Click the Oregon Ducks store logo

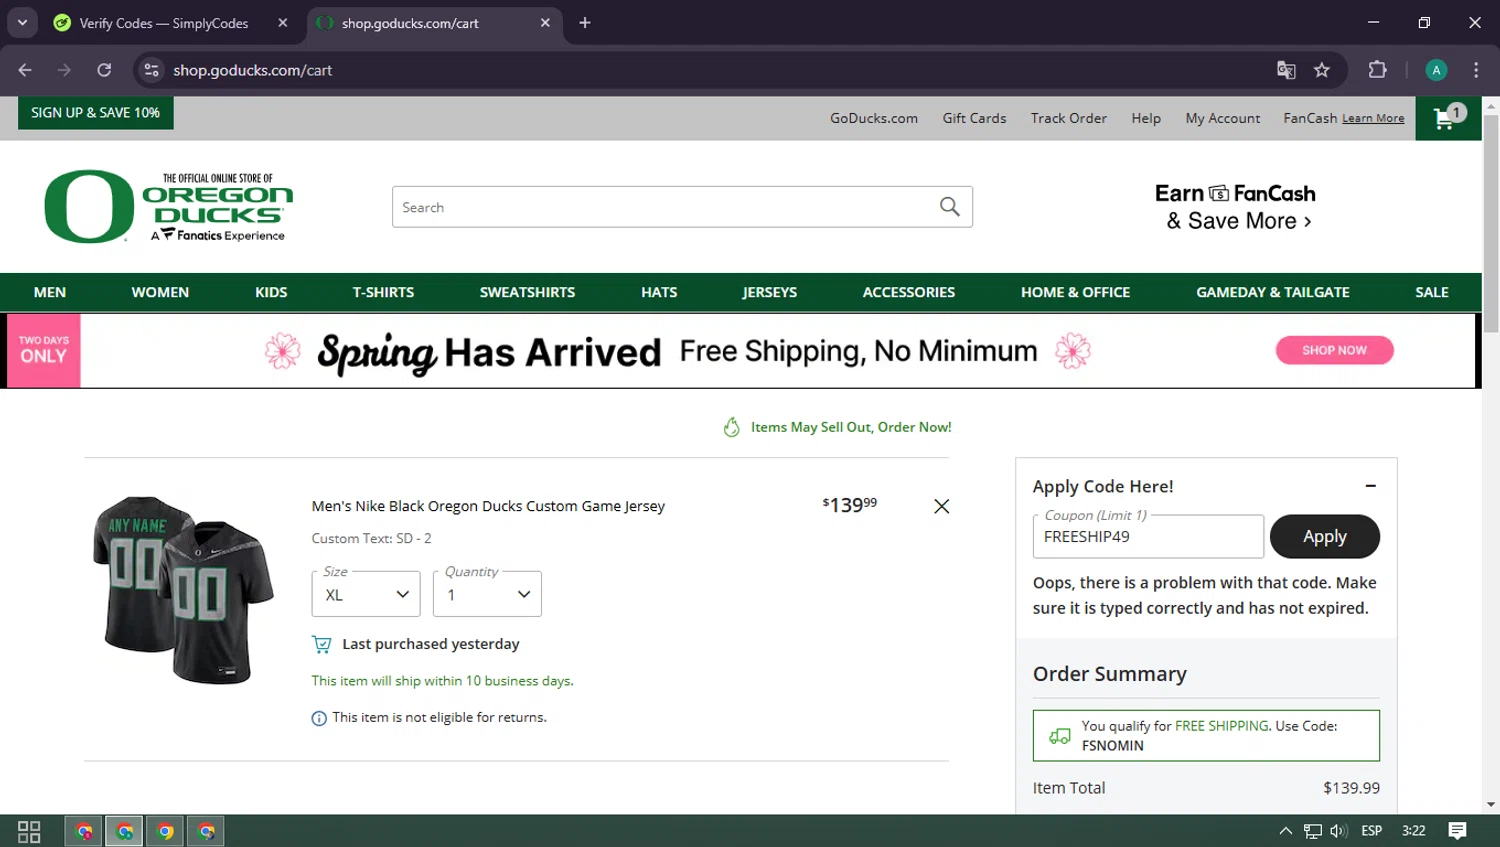(169, 207)
